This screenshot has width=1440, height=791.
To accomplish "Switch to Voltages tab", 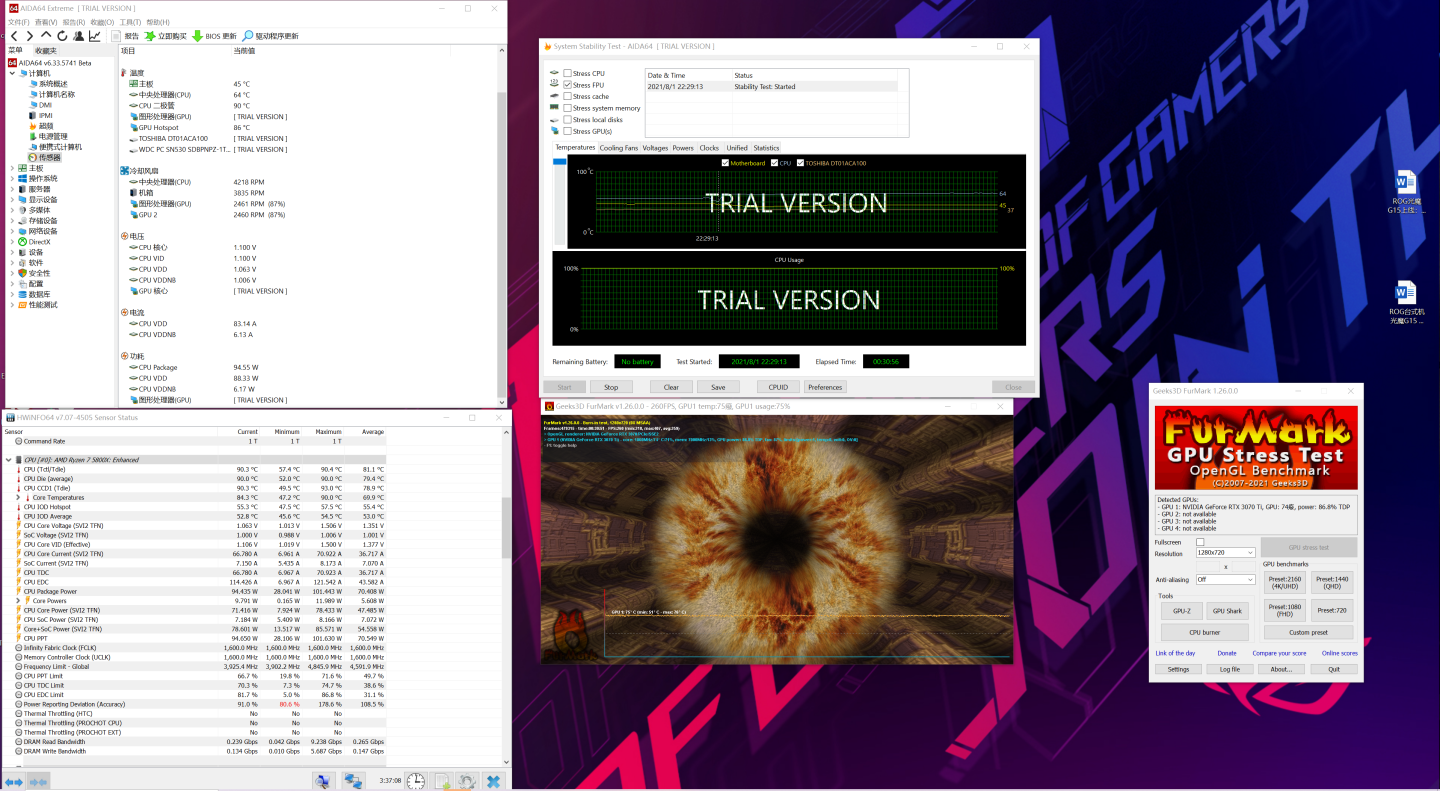I will (655, 148).
